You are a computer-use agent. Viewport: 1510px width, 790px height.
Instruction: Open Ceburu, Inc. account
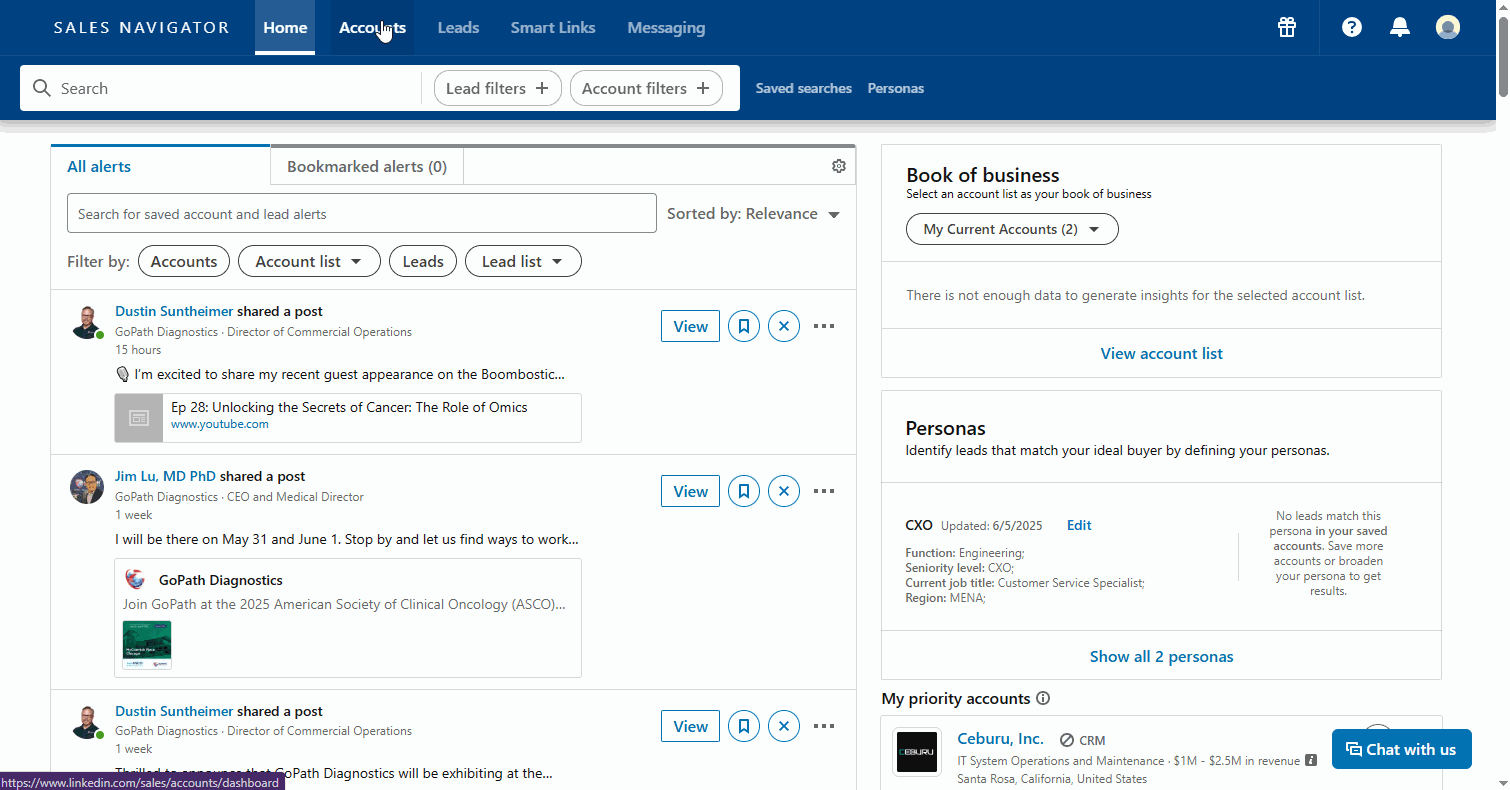click(x=1000, y=739)
